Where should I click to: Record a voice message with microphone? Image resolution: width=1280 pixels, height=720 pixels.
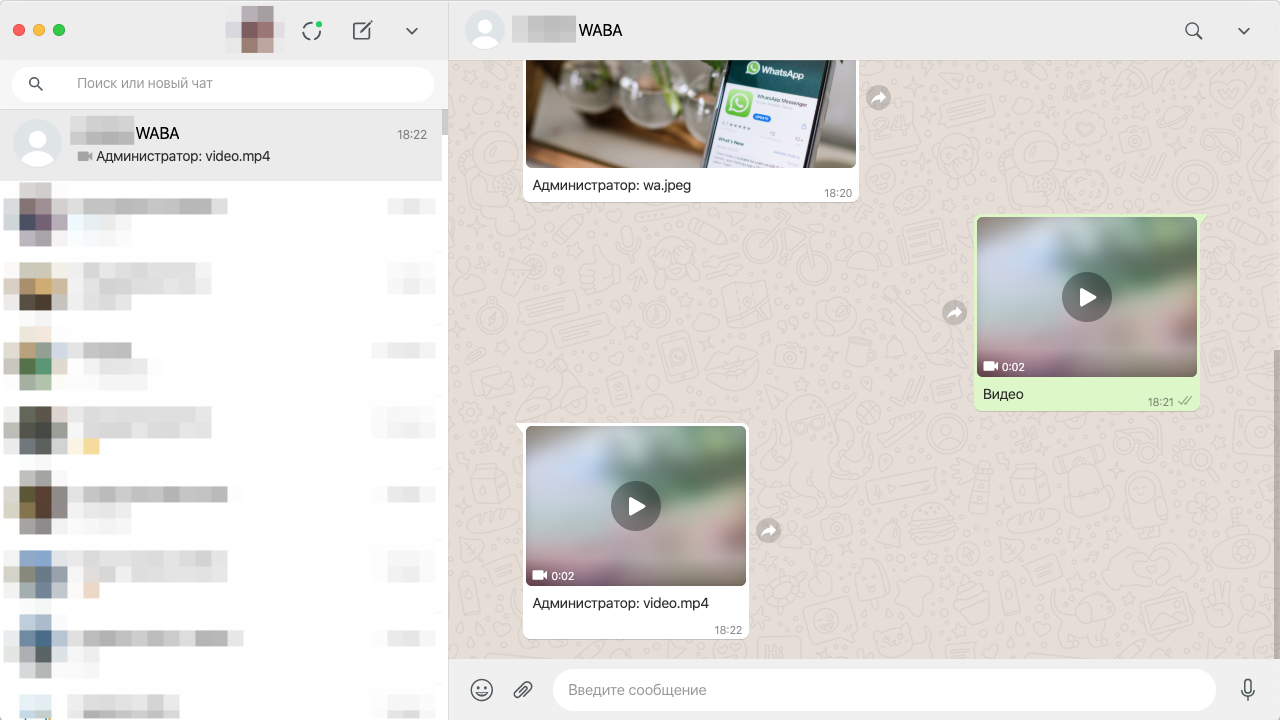tap(1248, 690)
